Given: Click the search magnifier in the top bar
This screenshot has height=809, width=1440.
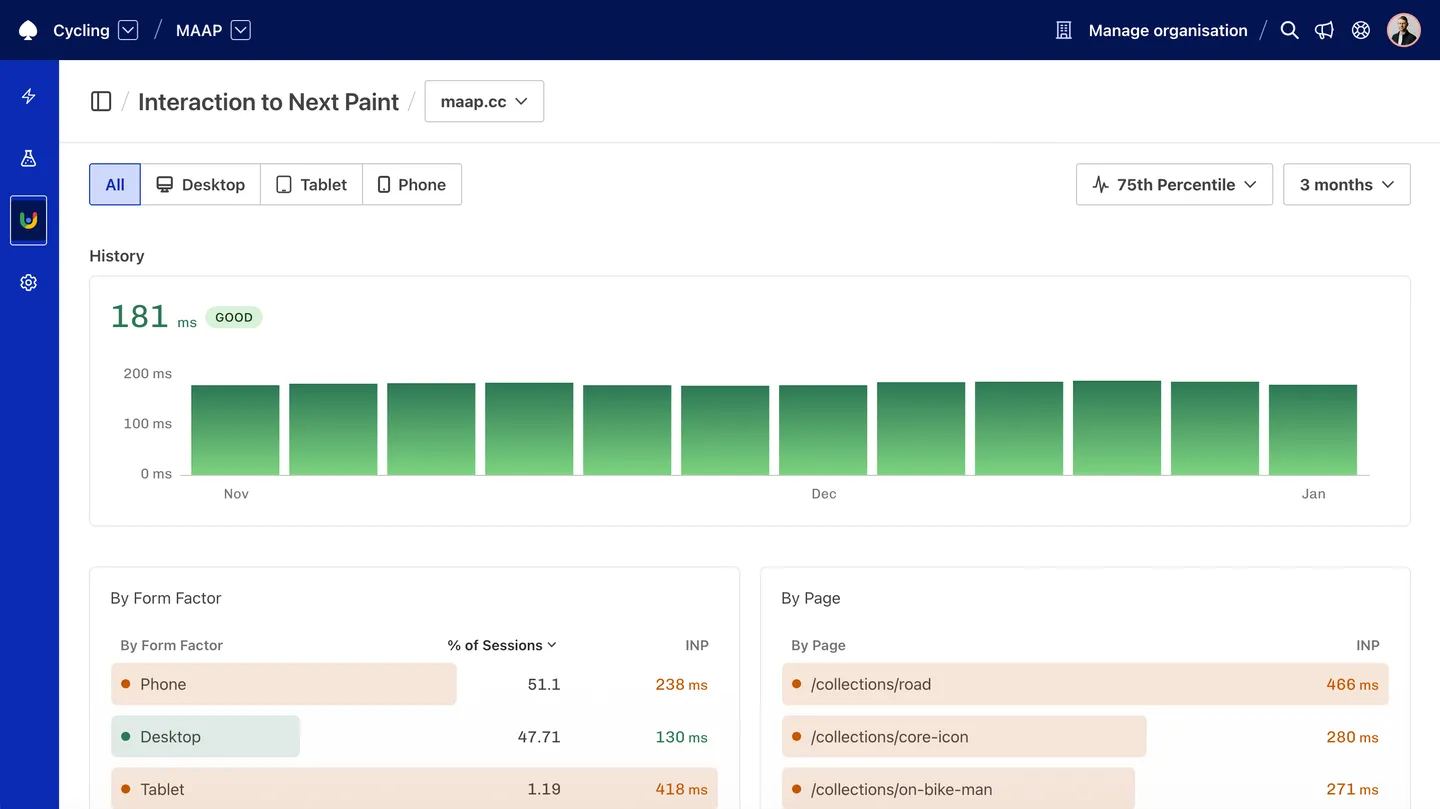Looking at the screenshot, I should 1289,30.
